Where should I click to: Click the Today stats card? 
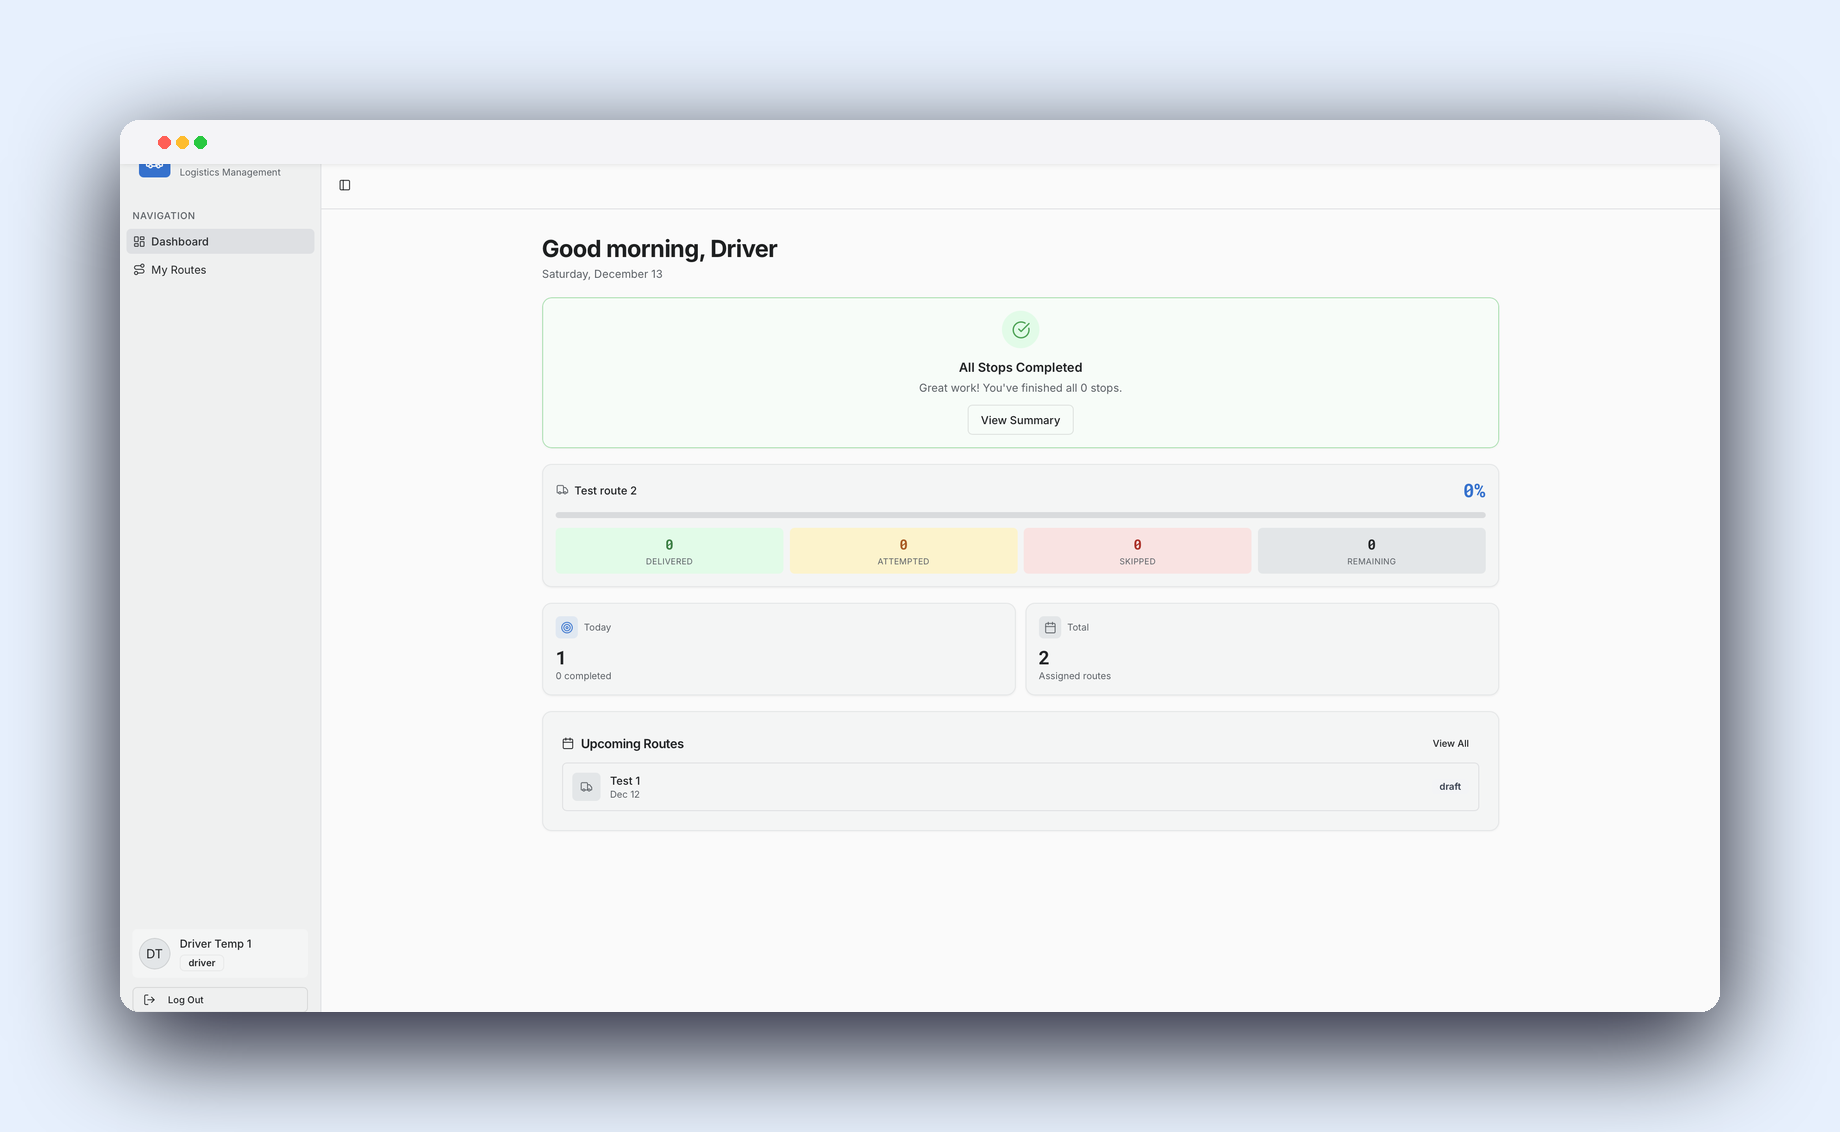pyautogui.click(x=779, y=649)
